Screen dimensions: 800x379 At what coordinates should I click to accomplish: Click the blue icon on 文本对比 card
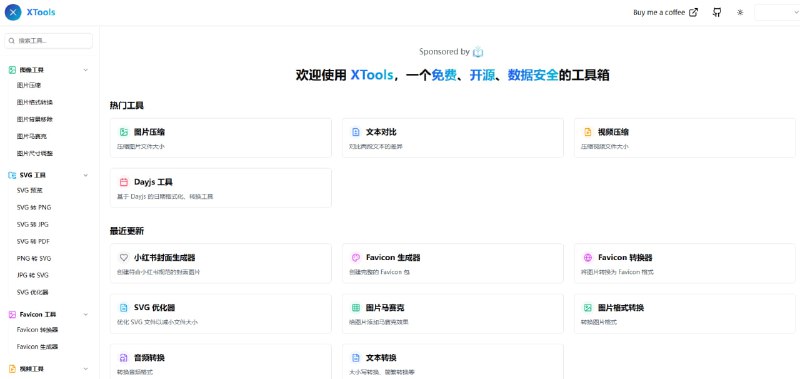coord(356,132)
